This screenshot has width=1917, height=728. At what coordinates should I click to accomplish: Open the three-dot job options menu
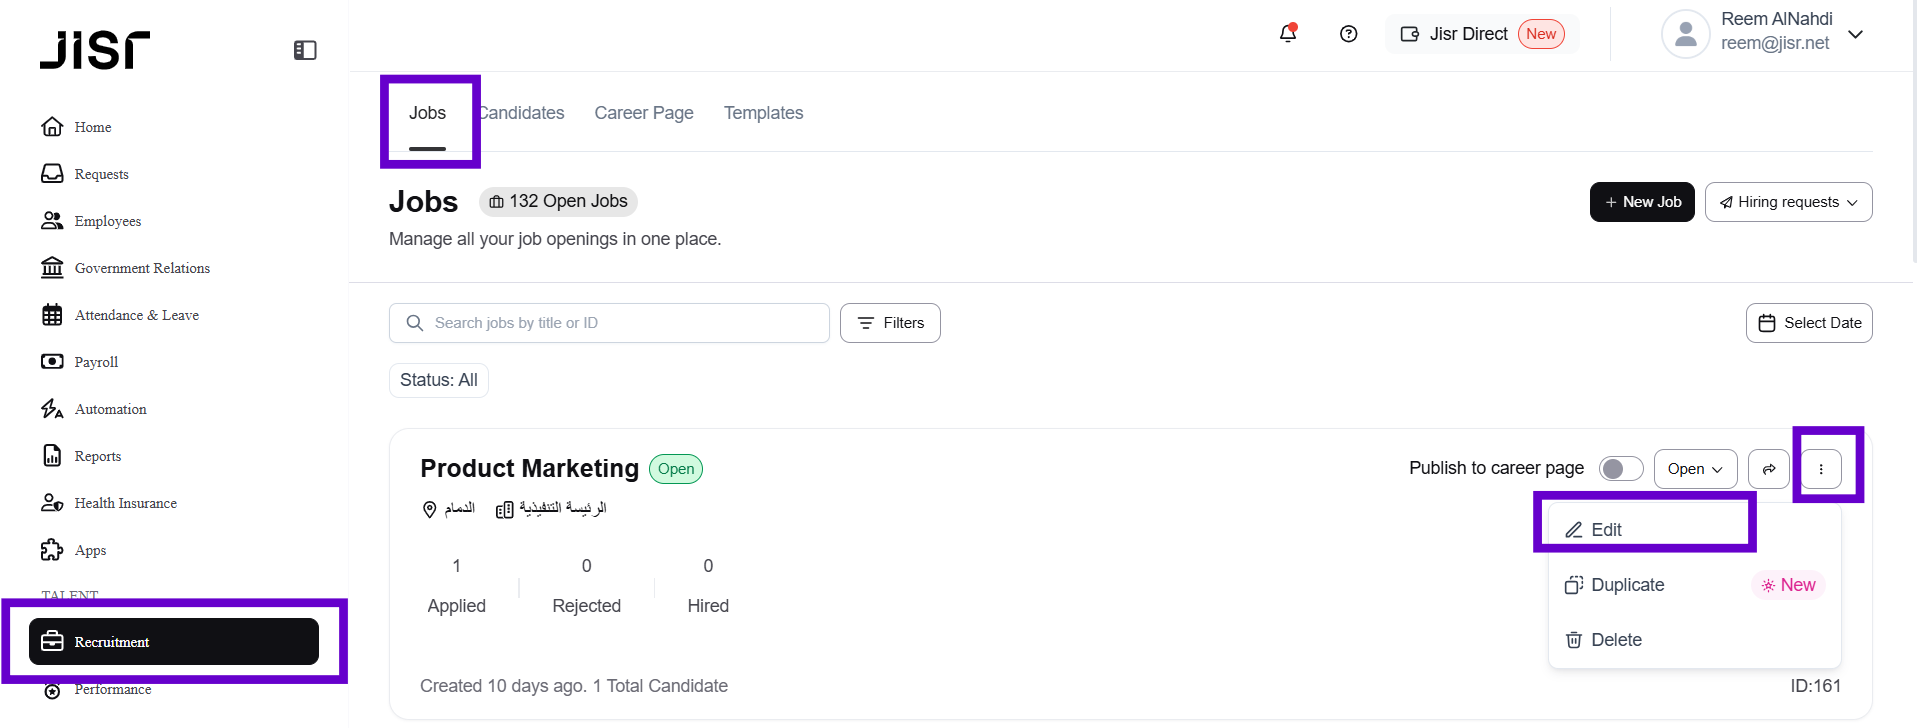pos(1821,469)
